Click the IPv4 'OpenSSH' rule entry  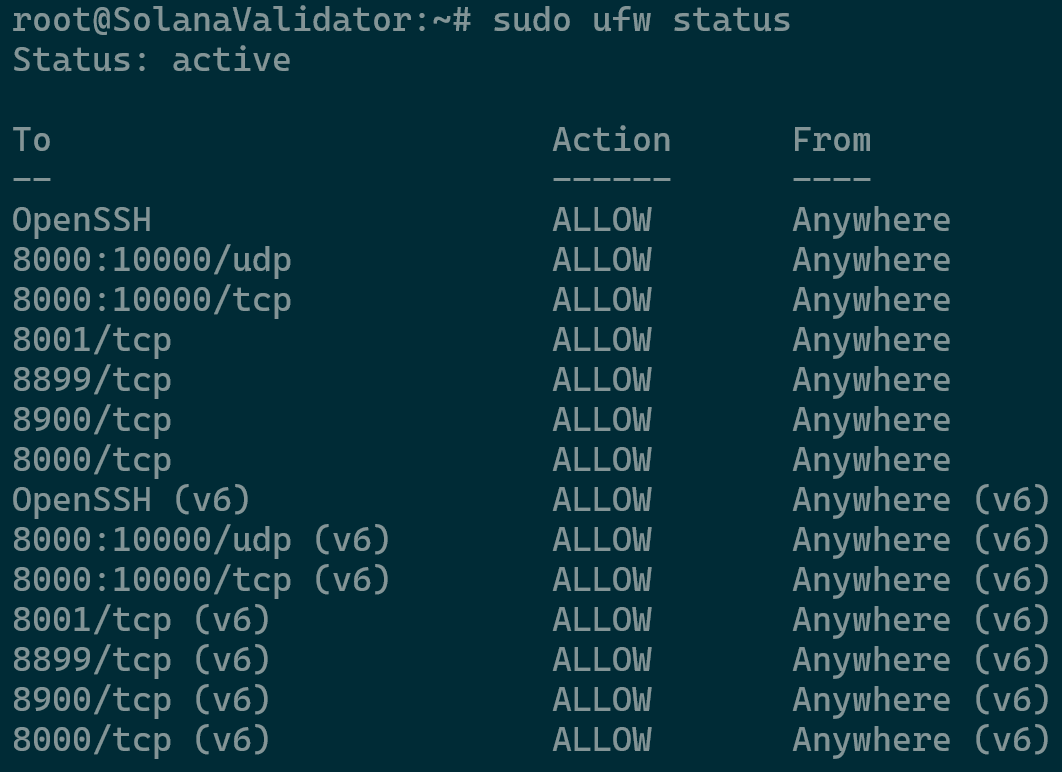[x=82, y=220]
